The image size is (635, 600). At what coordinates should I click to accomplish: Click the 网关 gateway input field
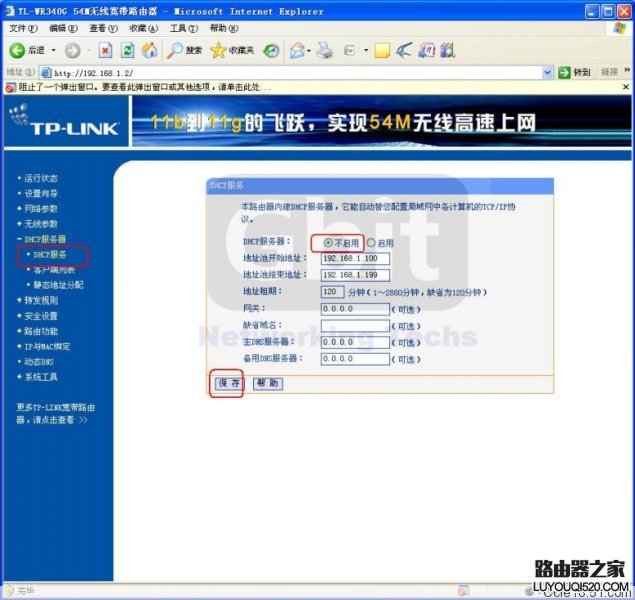tap(355, 309)
